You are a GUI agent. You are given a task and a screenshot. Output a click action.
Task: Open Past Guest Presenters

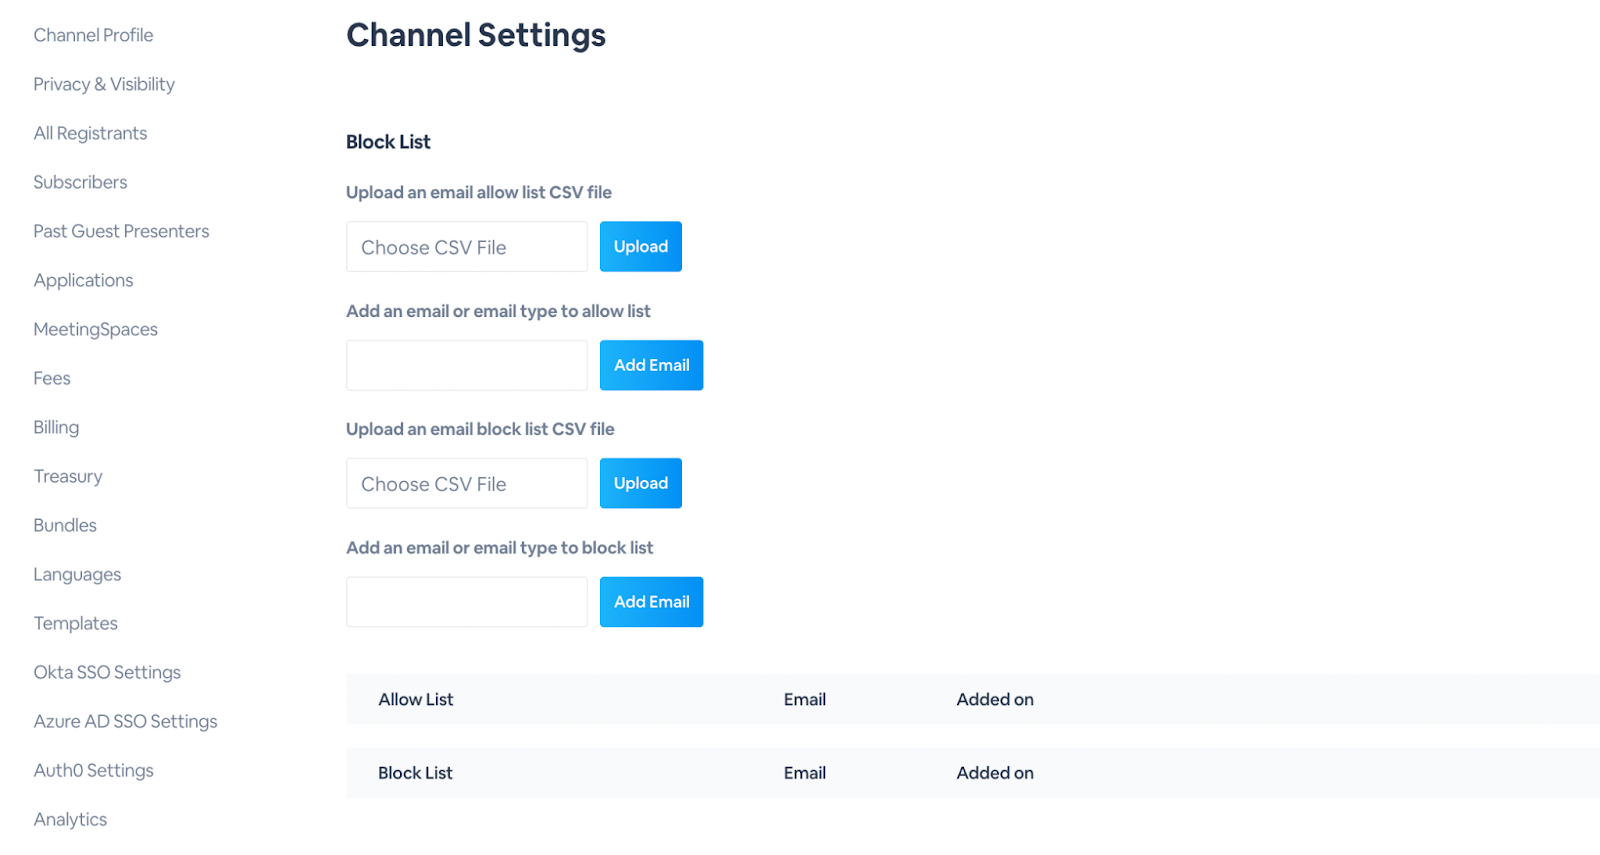[121, 231]
